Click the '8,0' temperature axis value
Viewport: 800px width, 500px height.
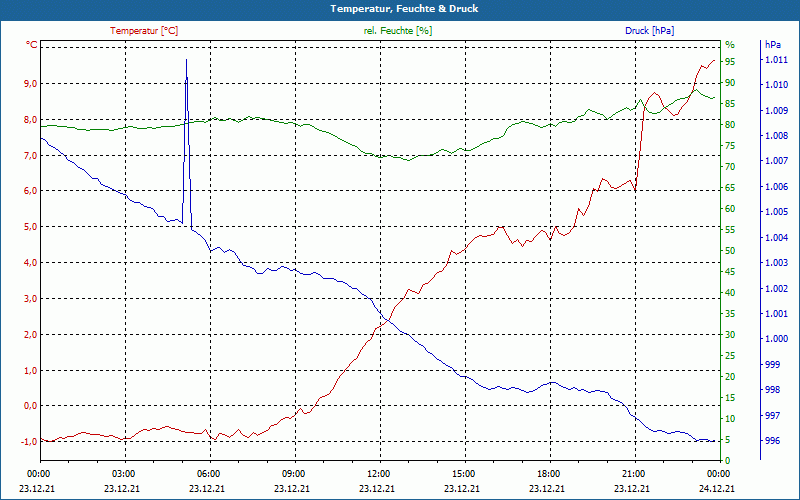tap(31, 119)
